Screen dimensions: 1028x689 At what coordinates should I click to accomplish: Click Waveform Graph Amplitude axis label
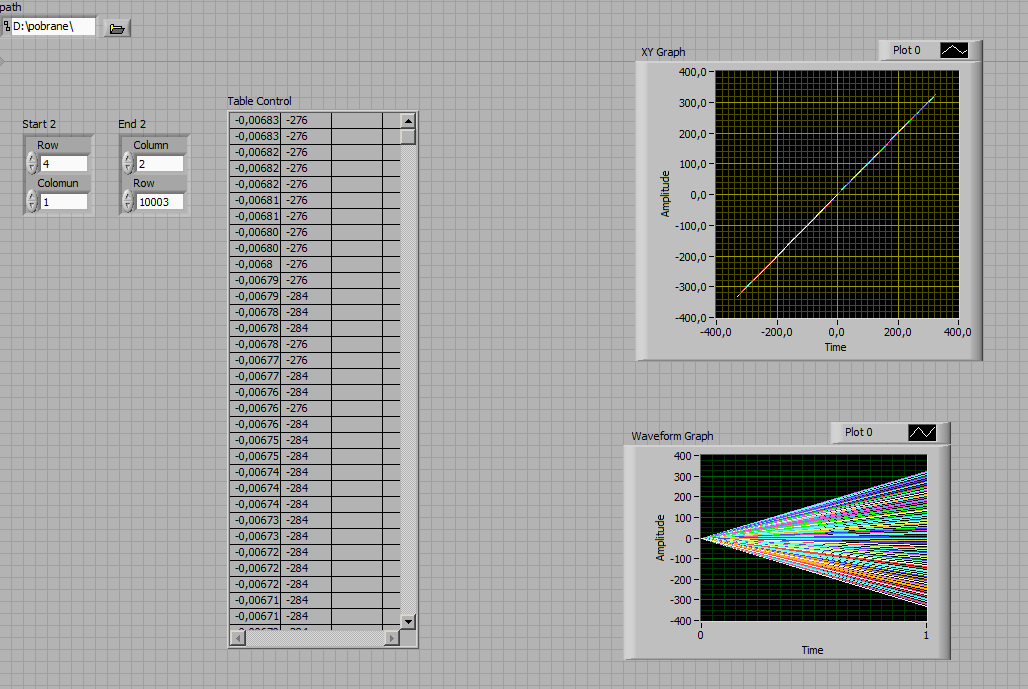point(660,538)
